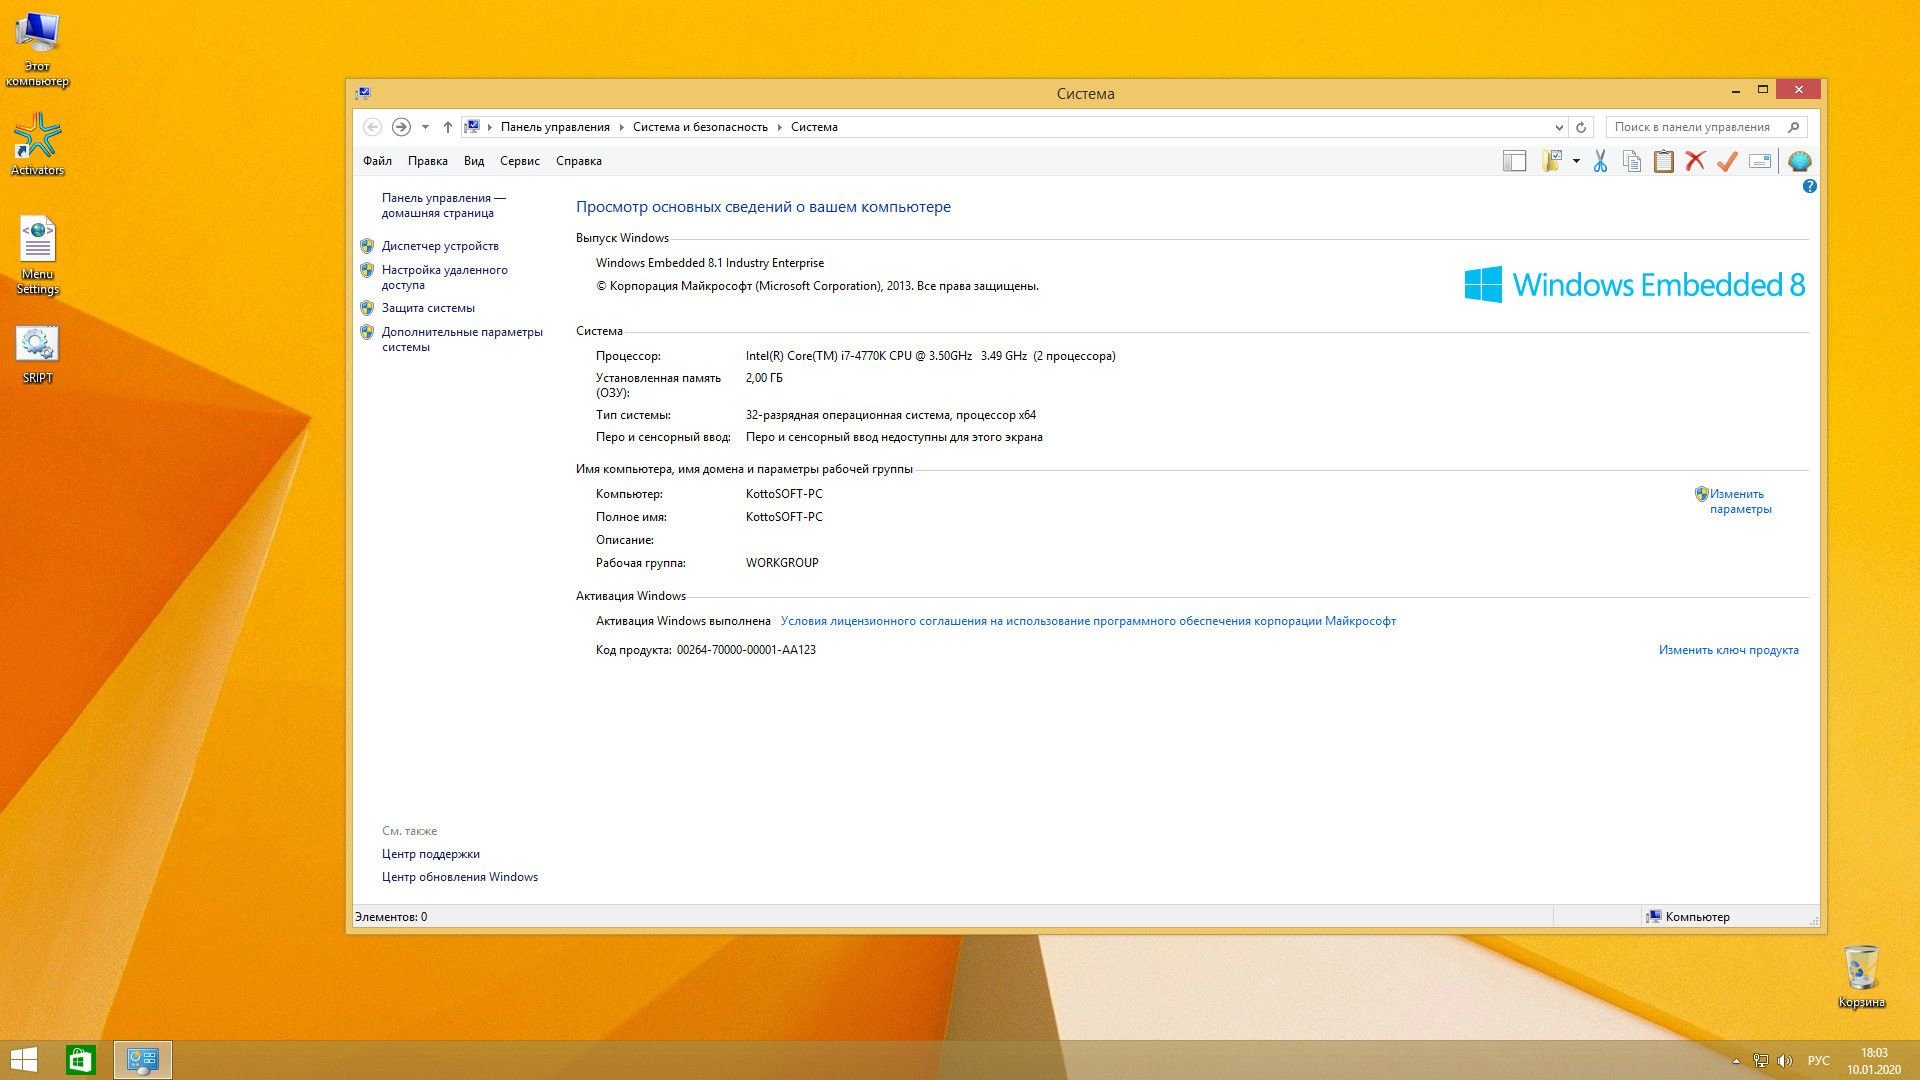1920x1080 pixels.
Task: Open recent locations dropdown next to Forward
Action: [x=425, y=127]
